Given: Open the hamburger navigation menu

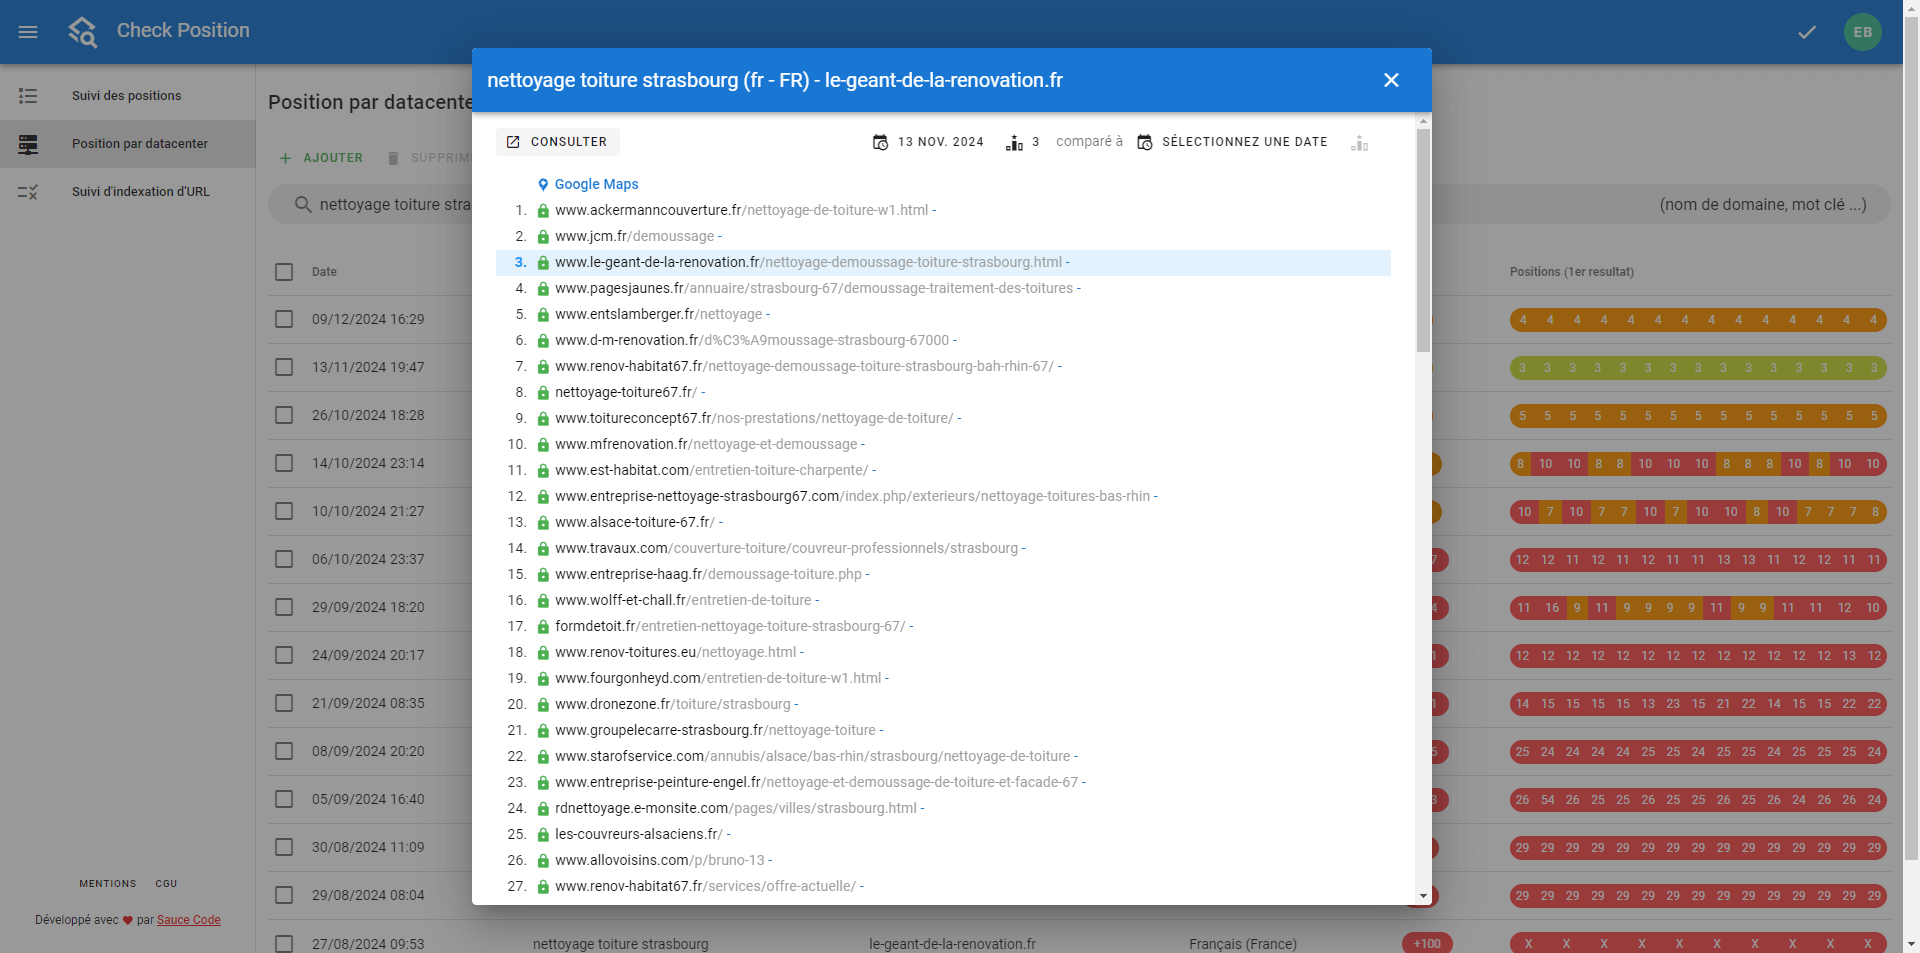Looking at the screenshot, I should click(28, 32).
